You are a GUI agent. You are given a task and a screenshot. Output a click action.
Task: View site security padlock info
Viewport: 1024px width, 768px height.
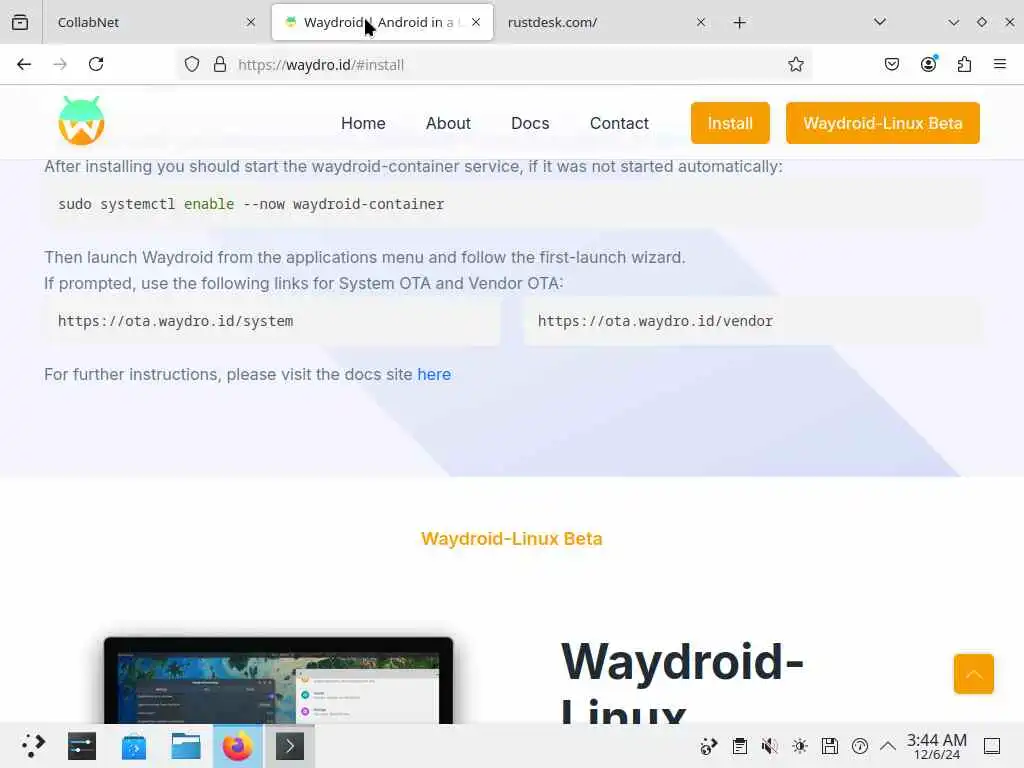[x=220, y=64]
